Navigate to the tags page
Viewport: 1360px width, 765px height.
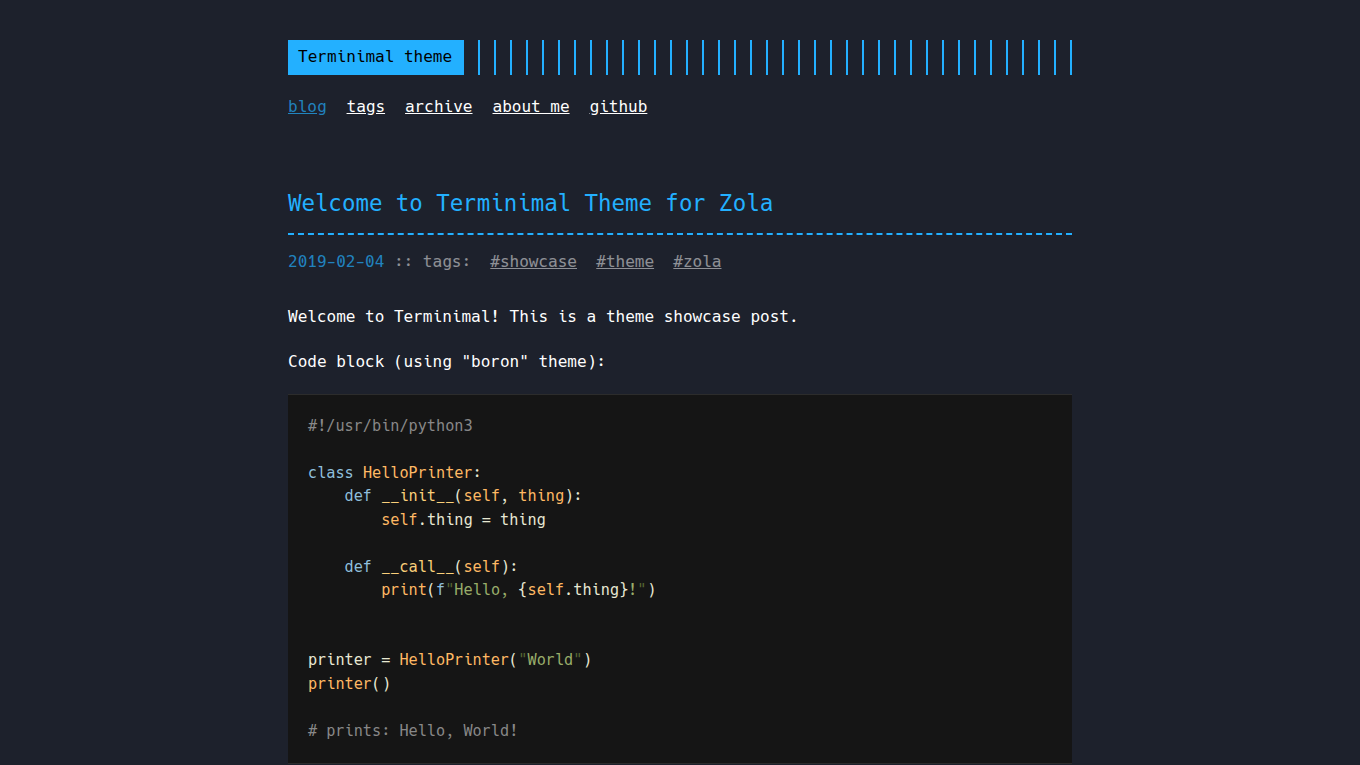pyautogui.click(x=365, y=106)
